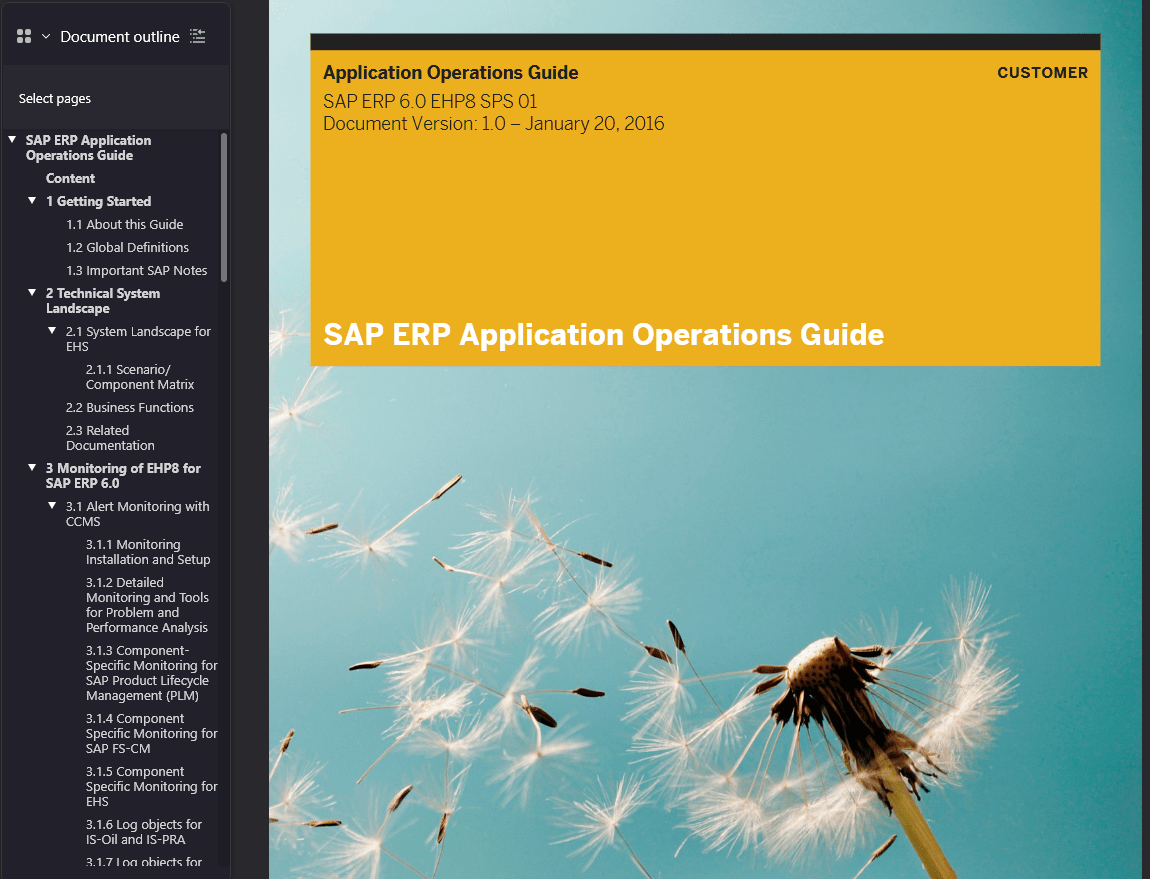
Task: Jump to 2.2 Business Functions
Action: coord(130,407)
